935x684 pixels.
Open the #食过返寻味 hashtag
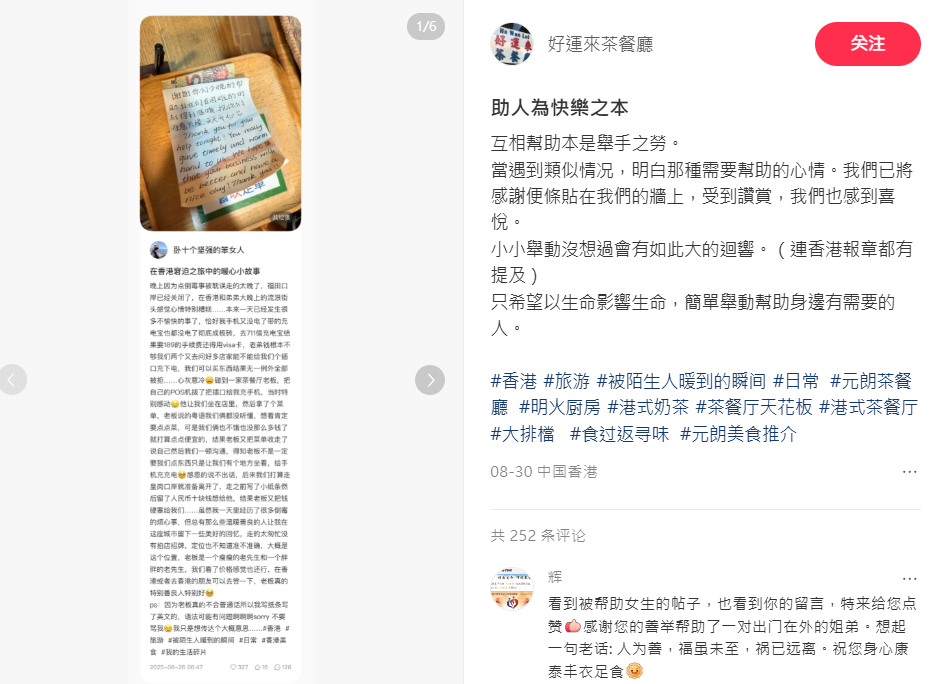620,434
